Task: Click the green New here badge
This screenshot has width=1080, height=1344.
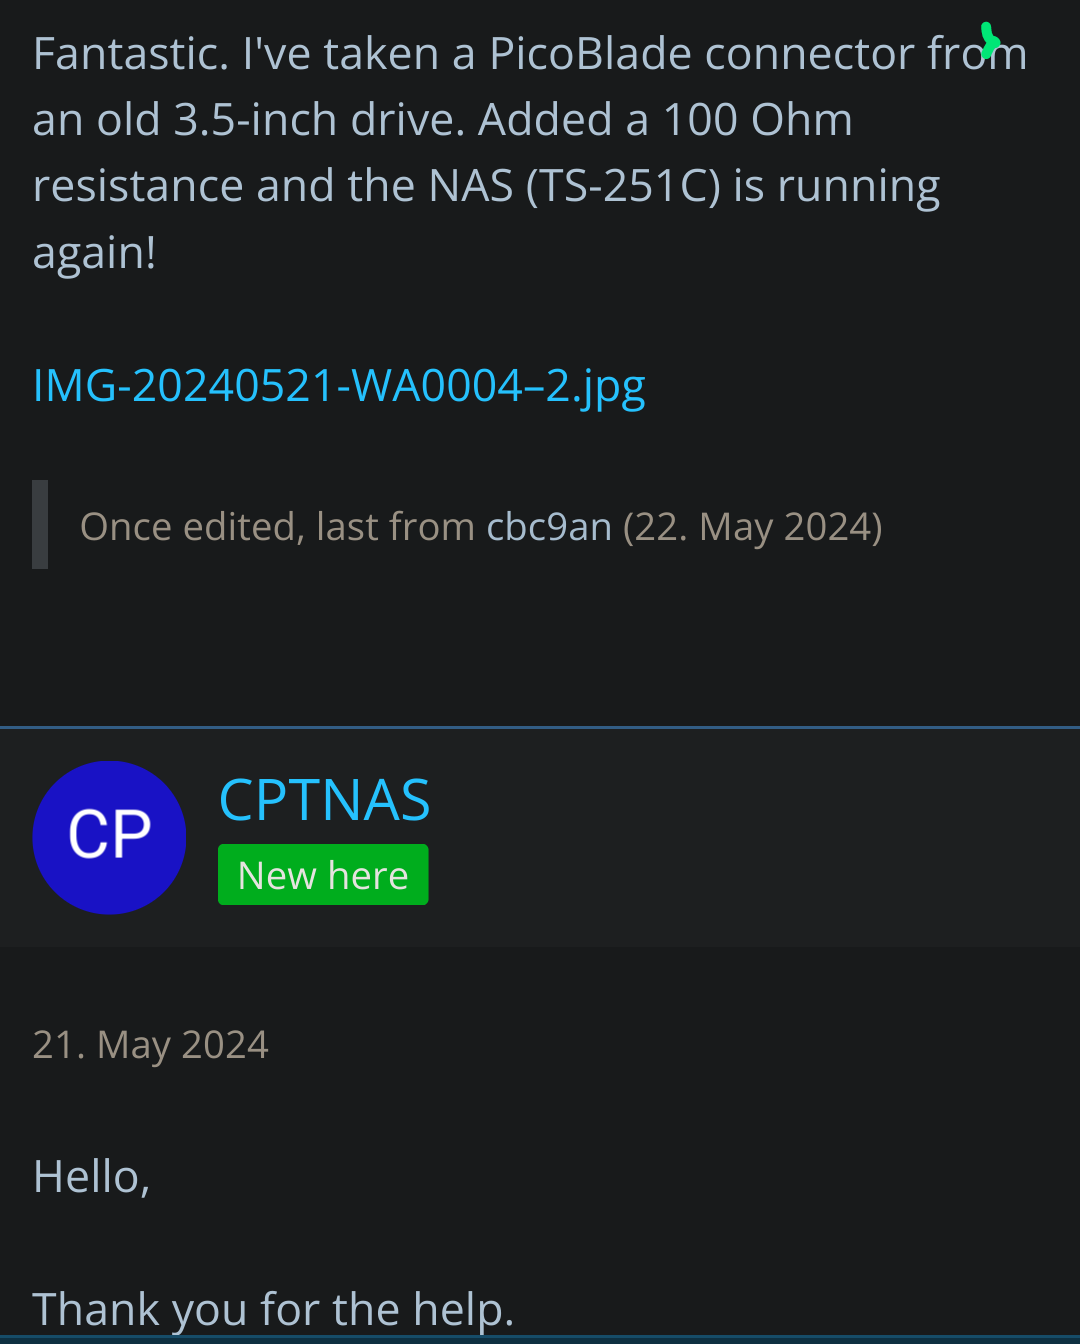Action: coord(323,875)
